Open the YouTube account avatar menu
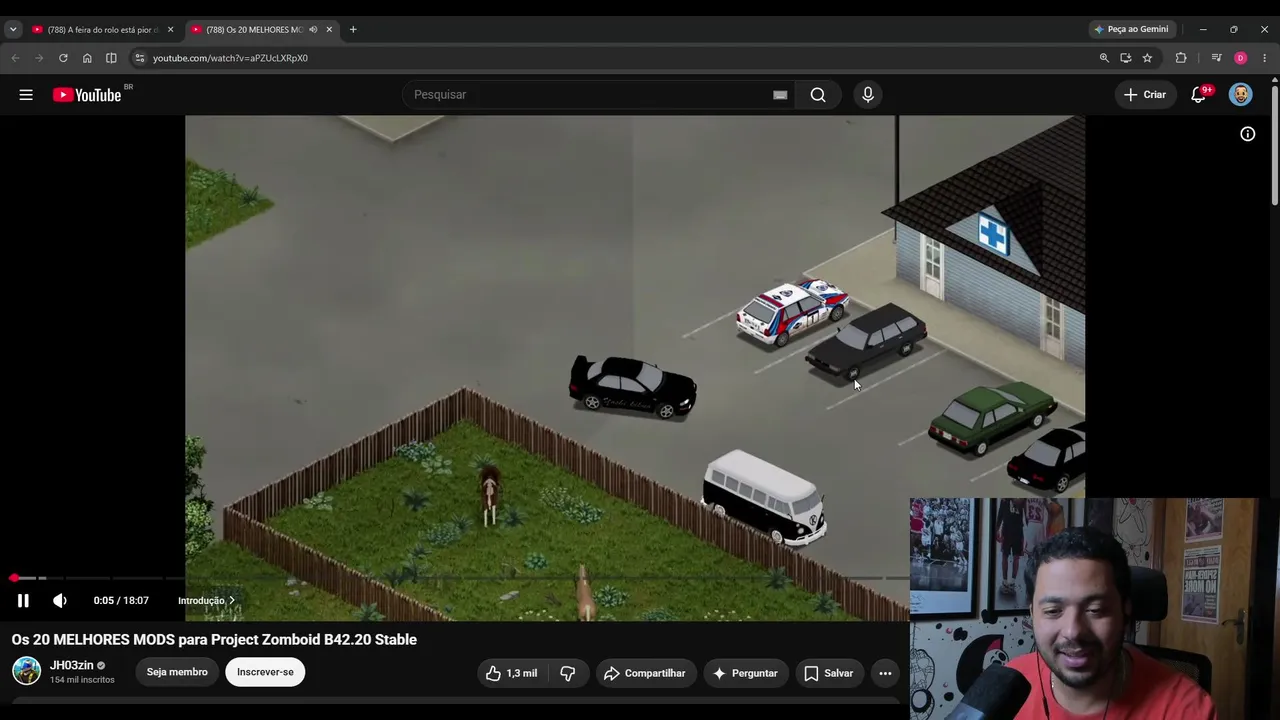The image size is (1280, 720). coord(1240,95)
